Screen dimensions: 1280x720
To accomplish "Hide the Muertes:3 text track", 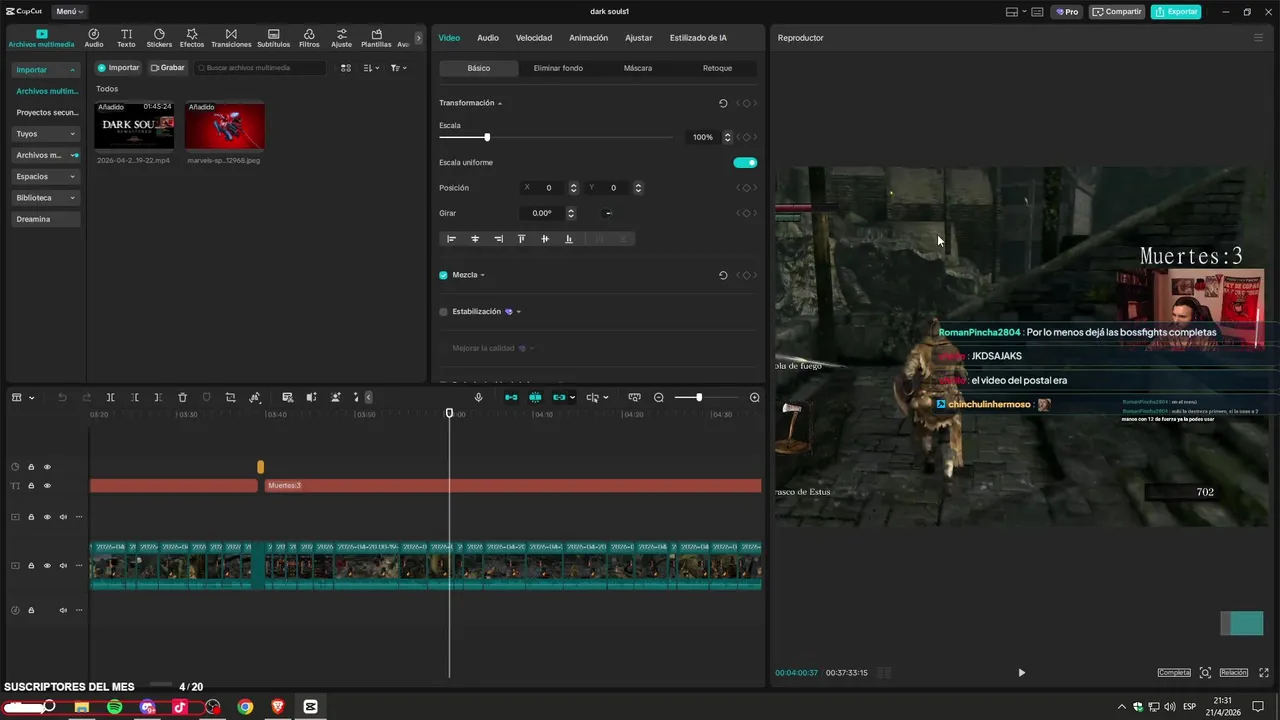I will point(46,486).
